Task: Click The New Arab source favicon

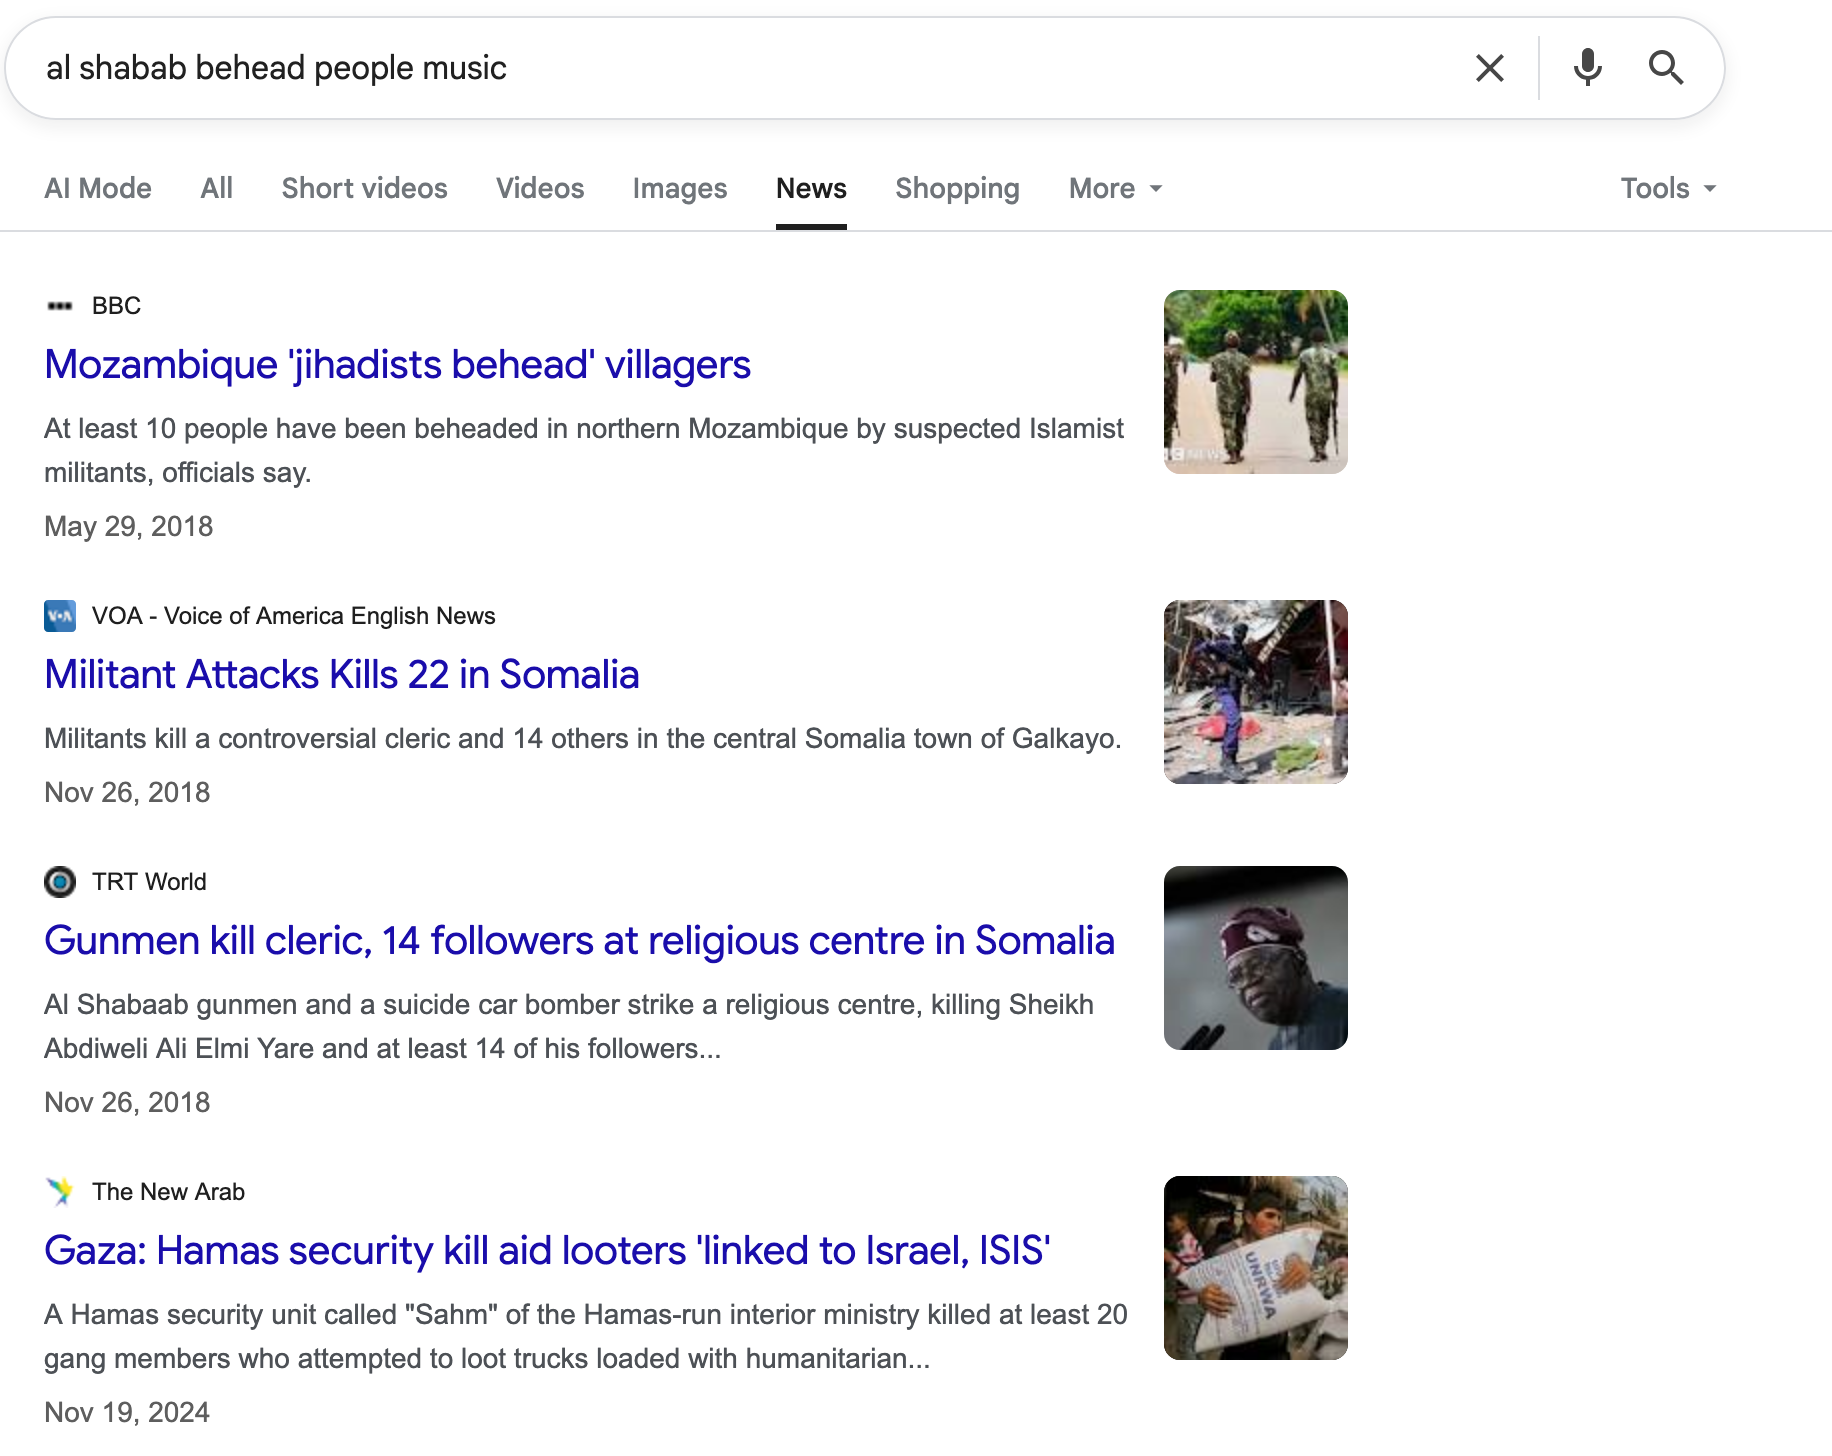Action: click(60, 1192)
